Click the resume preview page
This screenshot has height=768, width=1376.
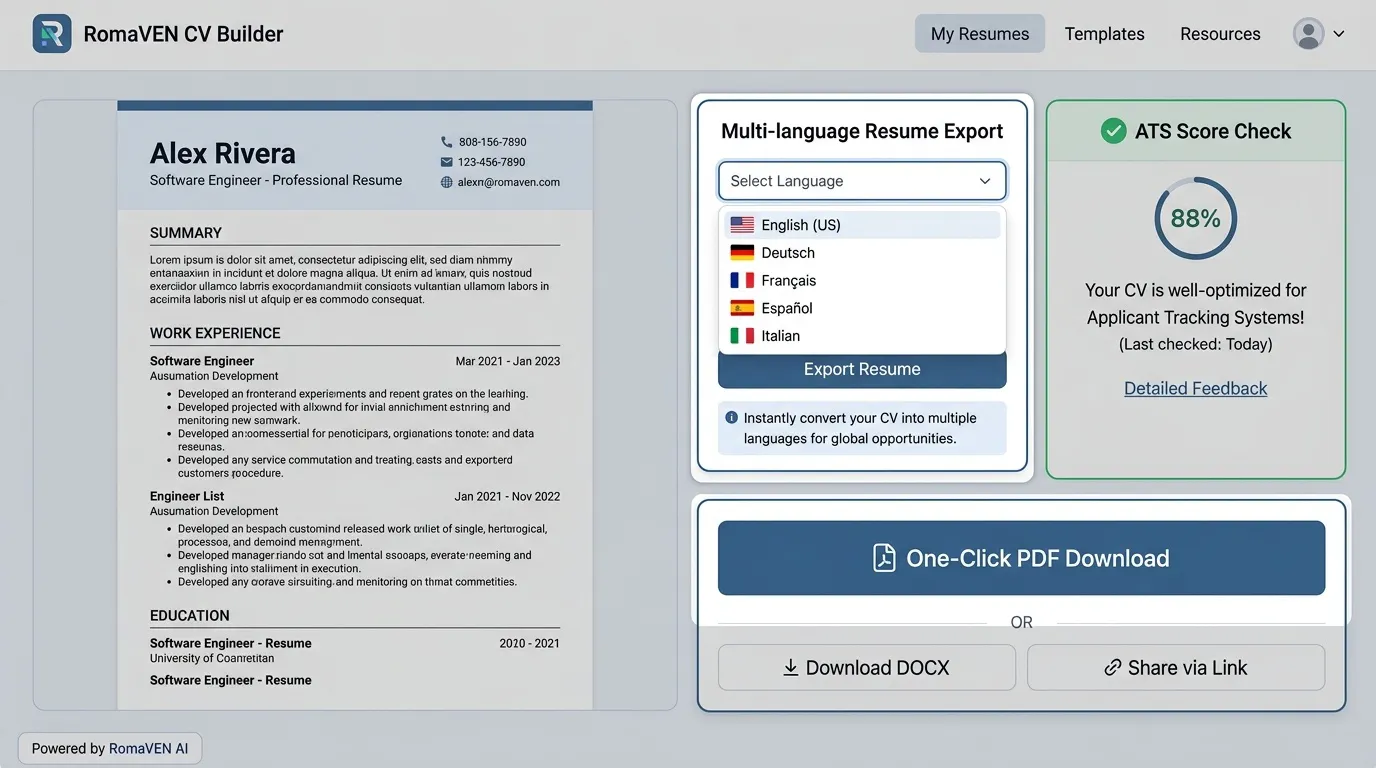(355, 405)
